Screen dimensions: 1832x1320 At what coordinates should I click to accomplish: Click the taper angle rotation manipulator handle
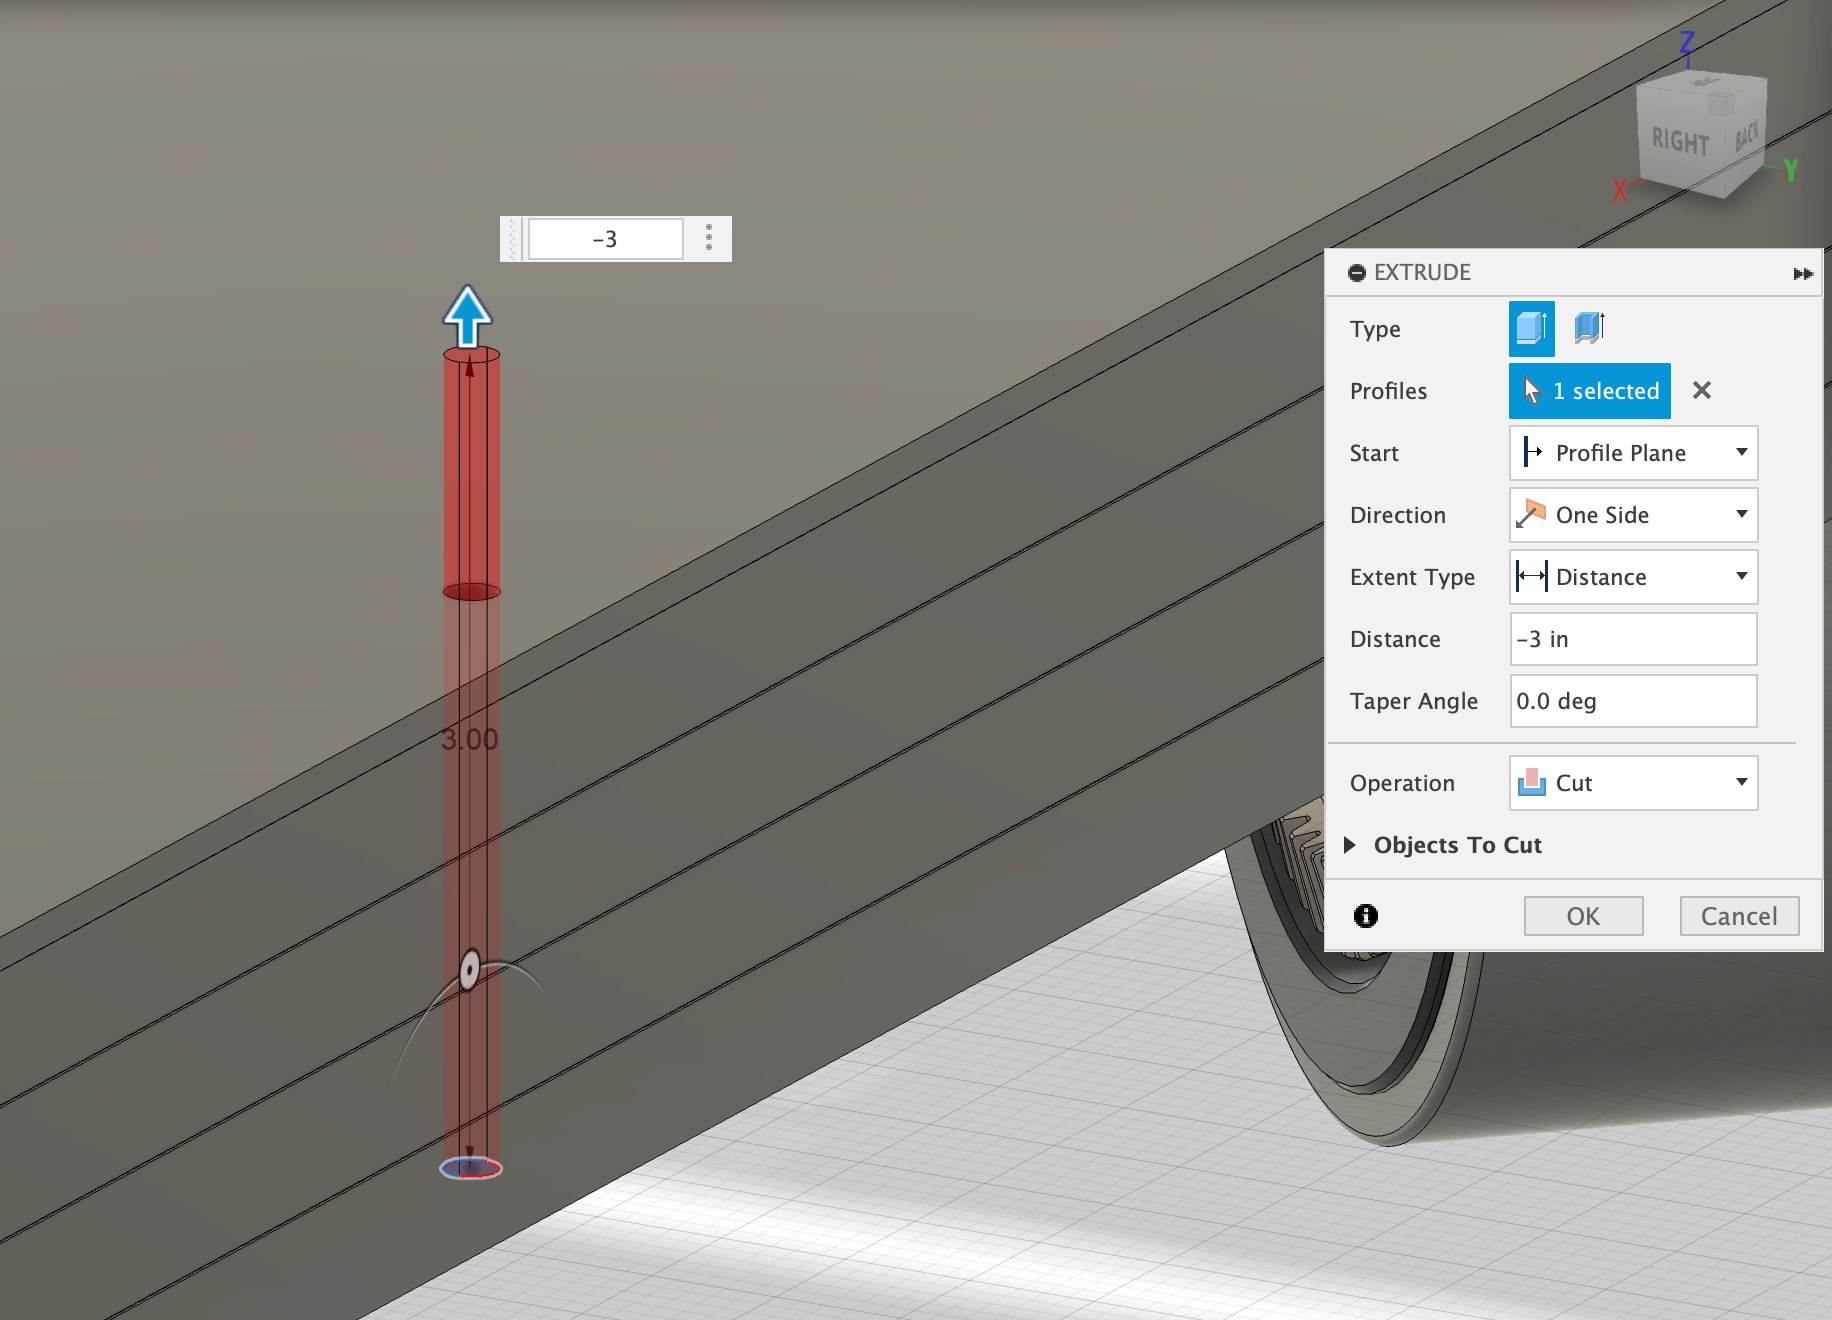tap(470, 969)
